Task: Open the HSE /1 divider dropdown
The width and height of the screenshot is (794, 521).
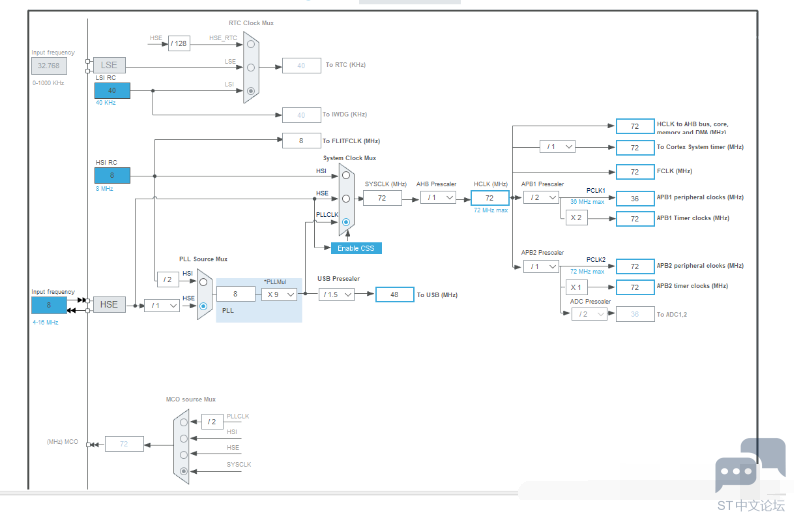Action: (x=162, y=306)
